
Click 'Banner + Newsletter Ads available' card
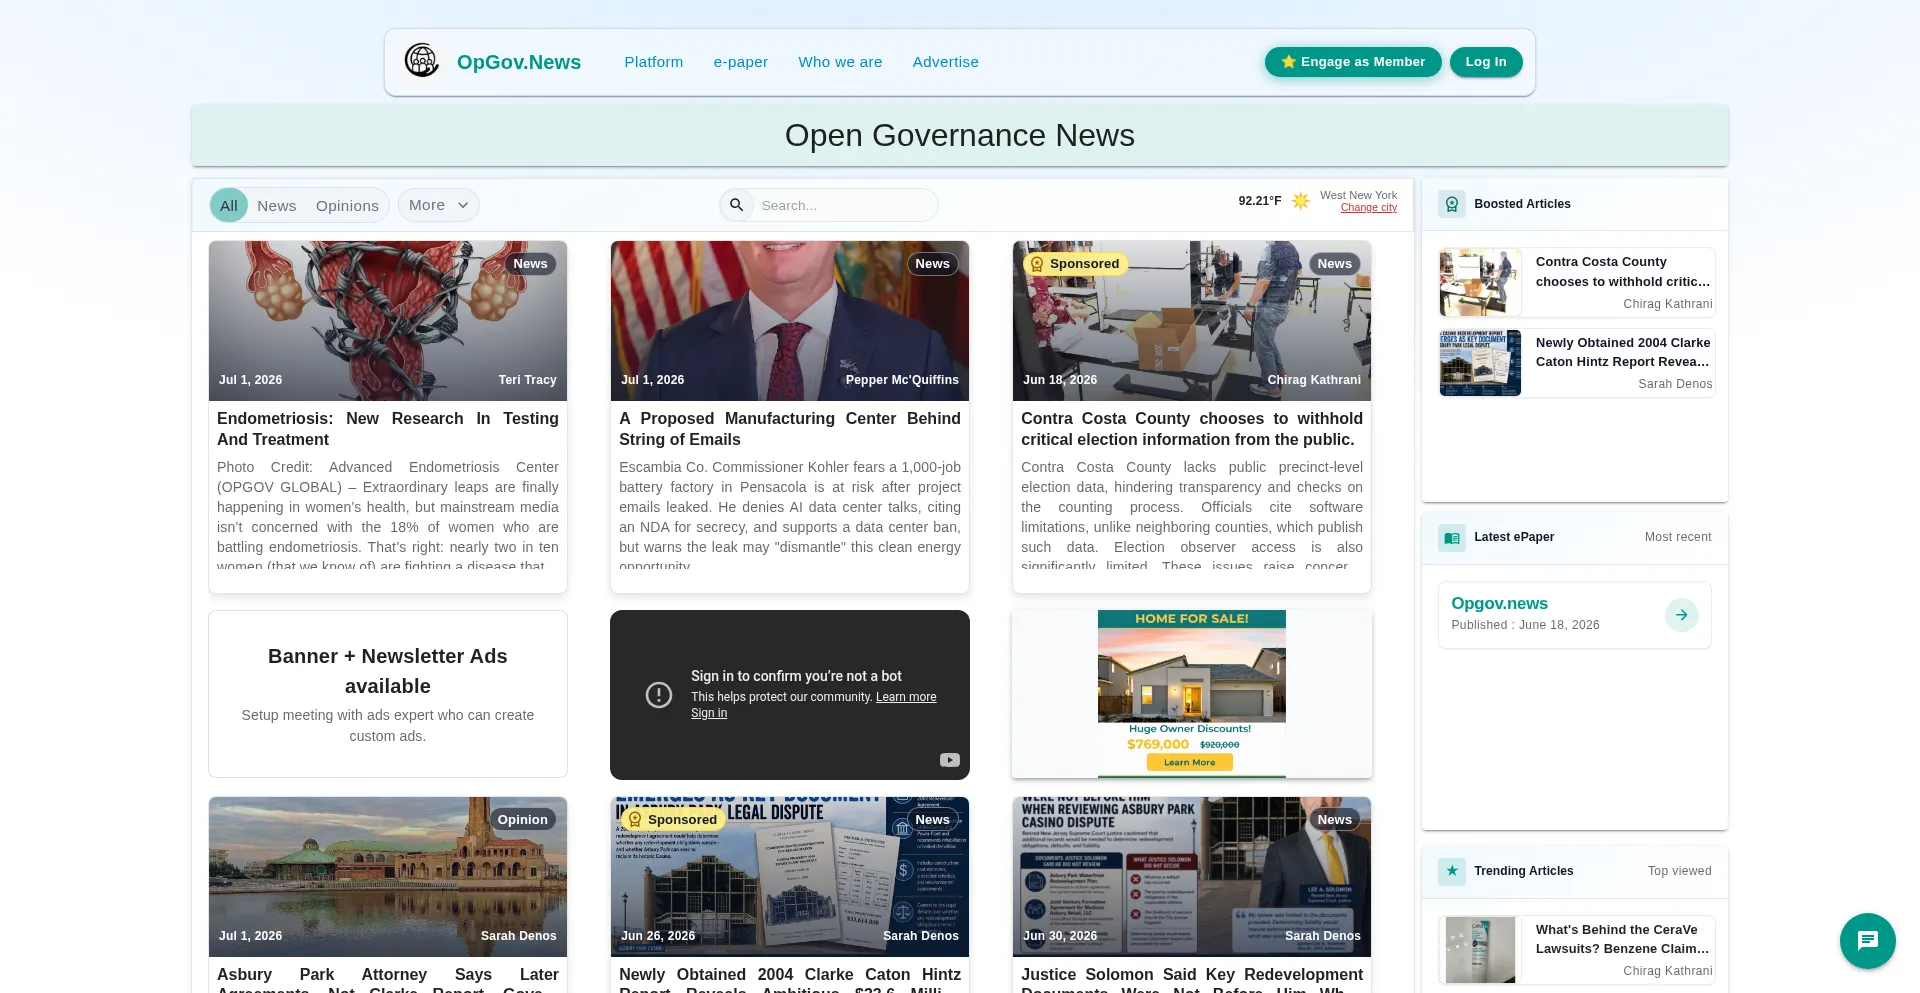coord(388,694)
